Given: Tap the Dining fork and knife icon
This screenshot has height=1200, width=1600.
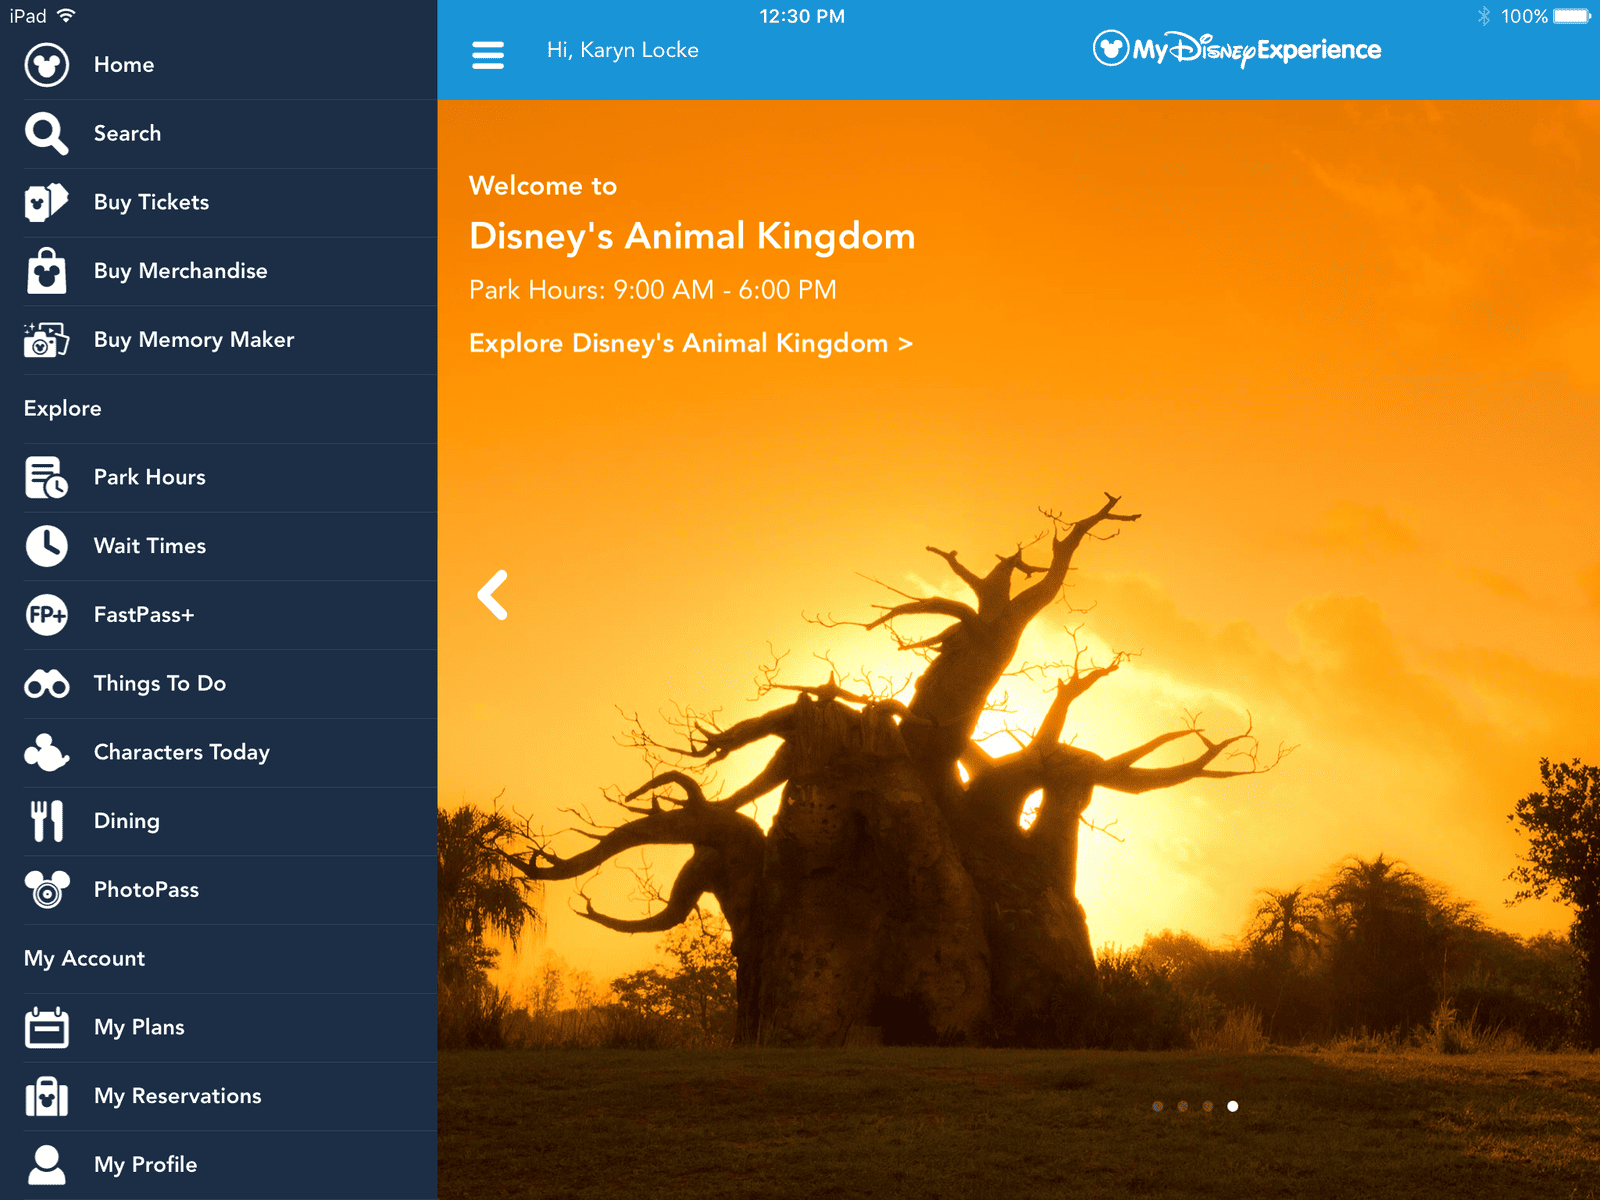Looking at the screenshot, I should coord(46,821).
